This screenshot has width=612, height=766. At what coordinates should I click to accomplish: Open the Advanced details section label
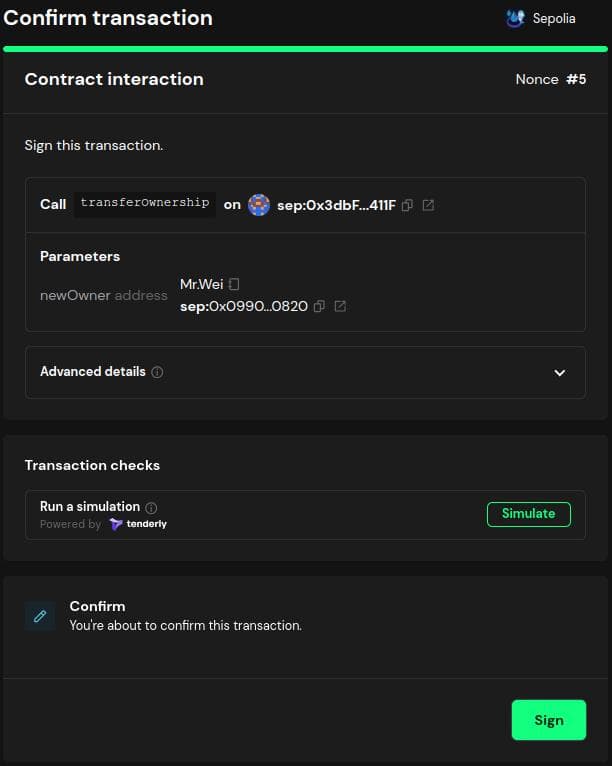coord(93,372)
